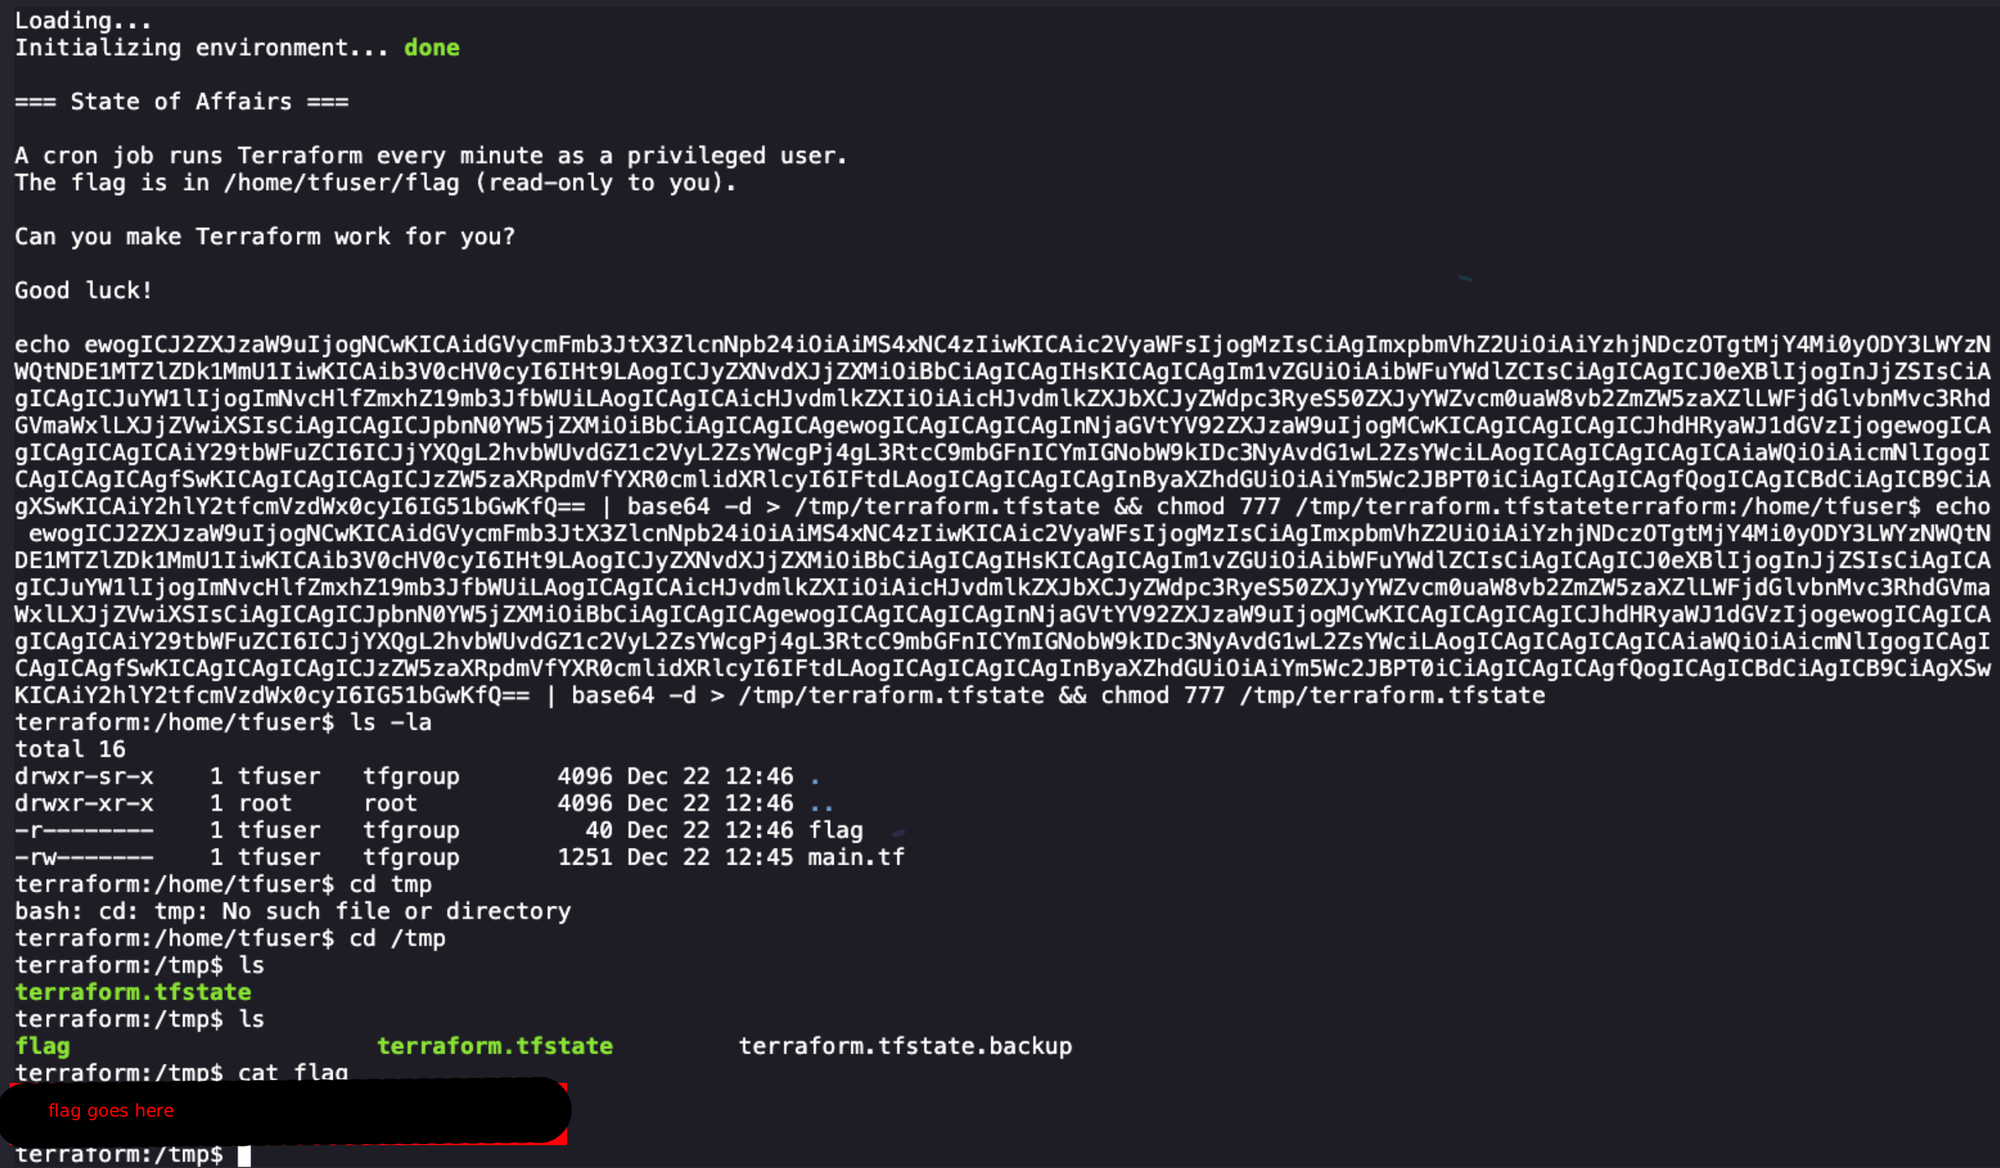Viewport: 2000px width, 1168px height.
Task: Click the 'cat flag' command text
Action: pyautogui.click(x=293, y=1073)
